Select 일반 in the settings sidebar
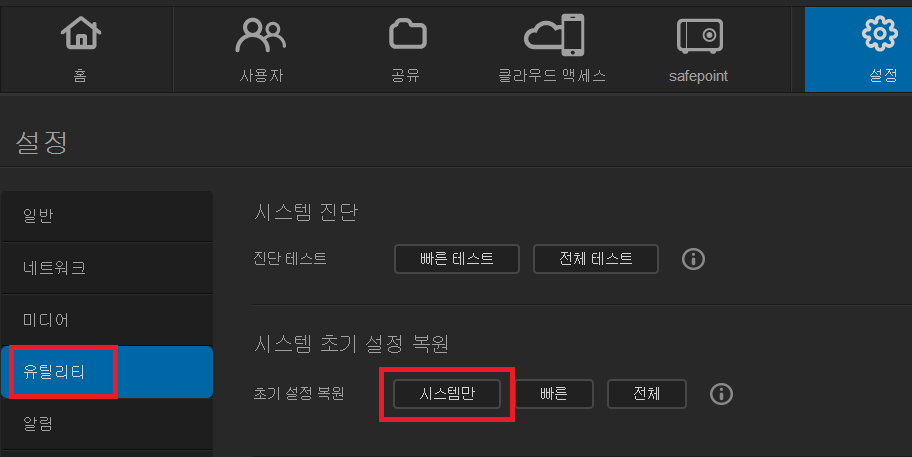 [107, 216]
